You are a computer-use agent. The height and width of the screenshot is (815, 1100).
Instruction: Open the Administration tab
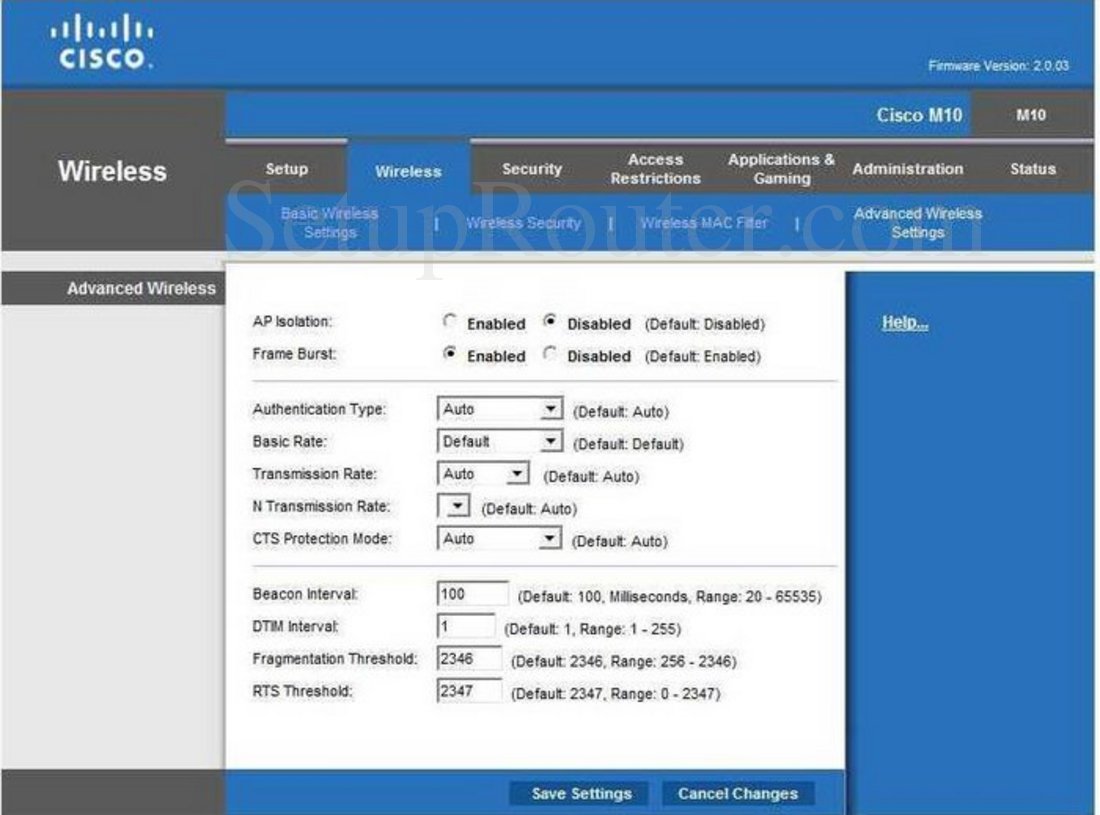[907, 169]
